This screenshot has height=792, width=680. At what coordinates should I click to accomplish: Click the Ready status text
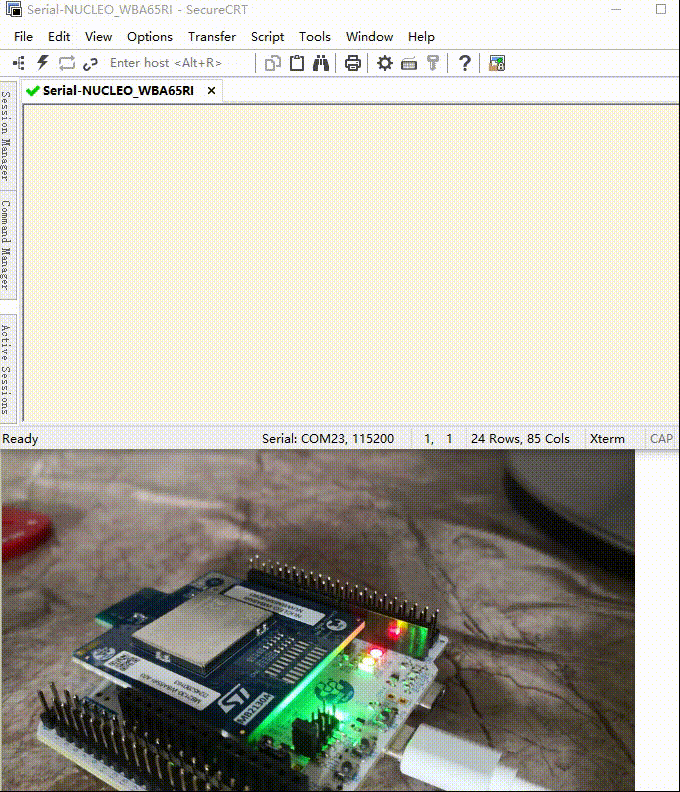[20, 438]
